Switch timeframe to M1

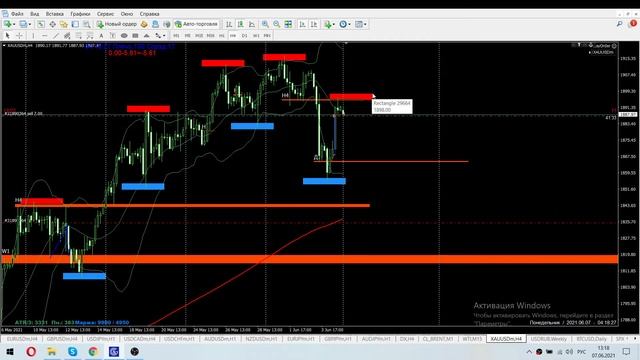click(176, 36)
